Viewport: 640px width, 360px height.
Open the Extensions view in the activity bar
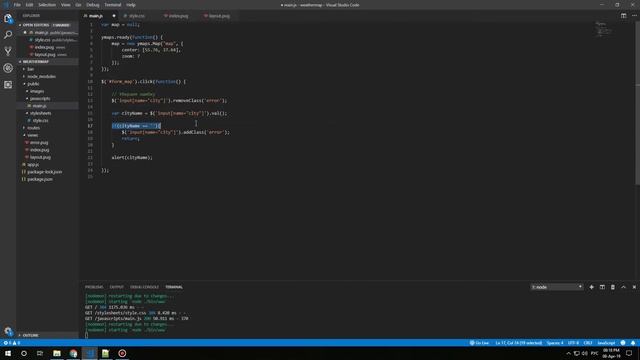click(8, 84)
